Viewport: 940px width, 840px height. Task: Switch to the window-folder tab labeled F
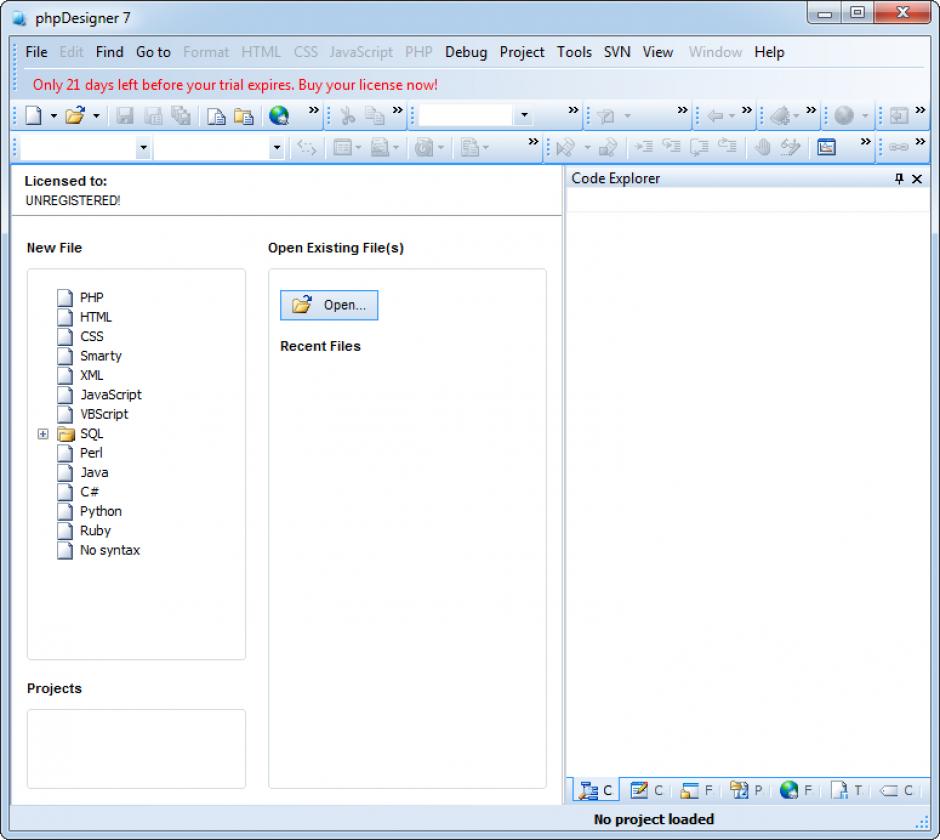coord(696,790)
